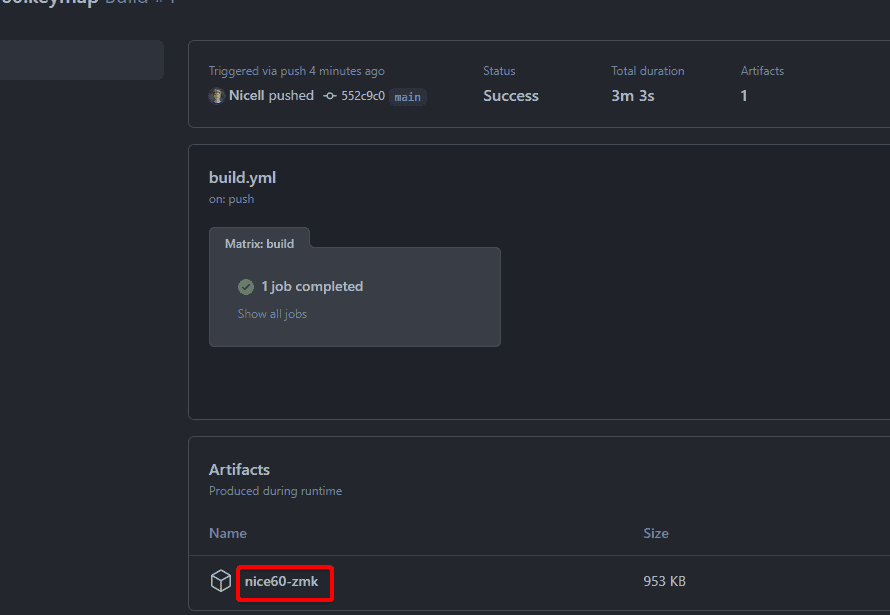
Task: Jump to artifacts via the count 1
Action: coord(744,96)
